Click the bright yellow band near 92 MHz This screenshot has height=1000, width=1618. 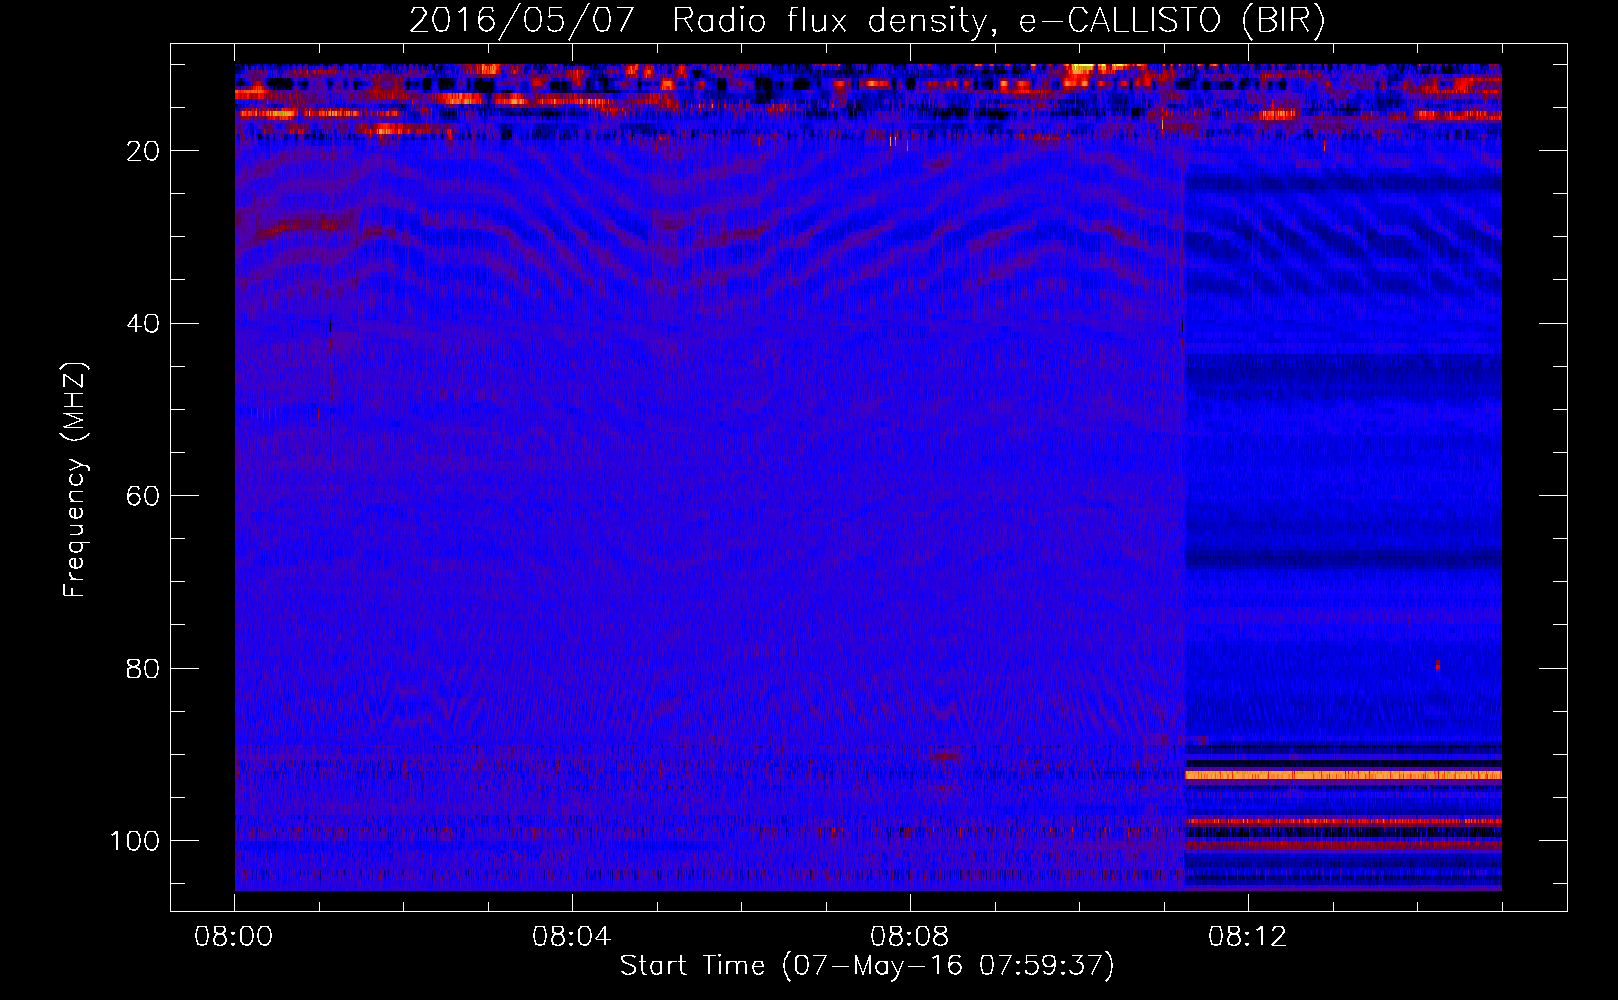(x=1343, y=775)
